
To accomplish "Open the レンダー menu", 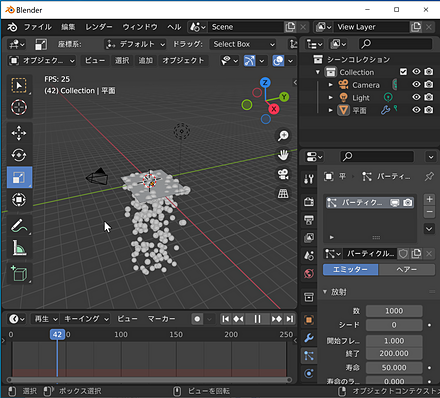I will pos(99,27).
